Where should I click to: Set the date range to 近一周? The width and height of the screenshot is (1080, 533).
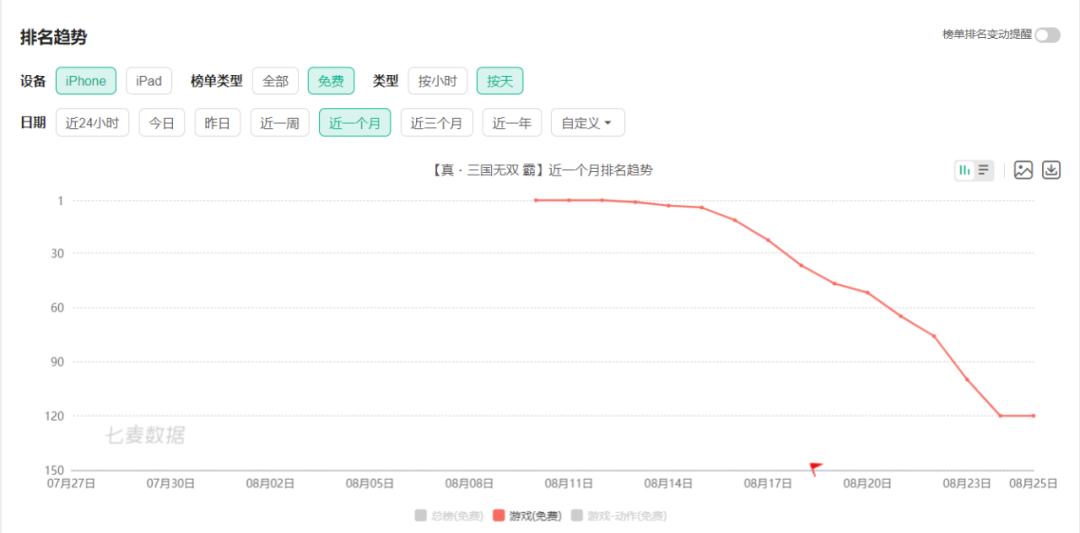tap(280, 123)
